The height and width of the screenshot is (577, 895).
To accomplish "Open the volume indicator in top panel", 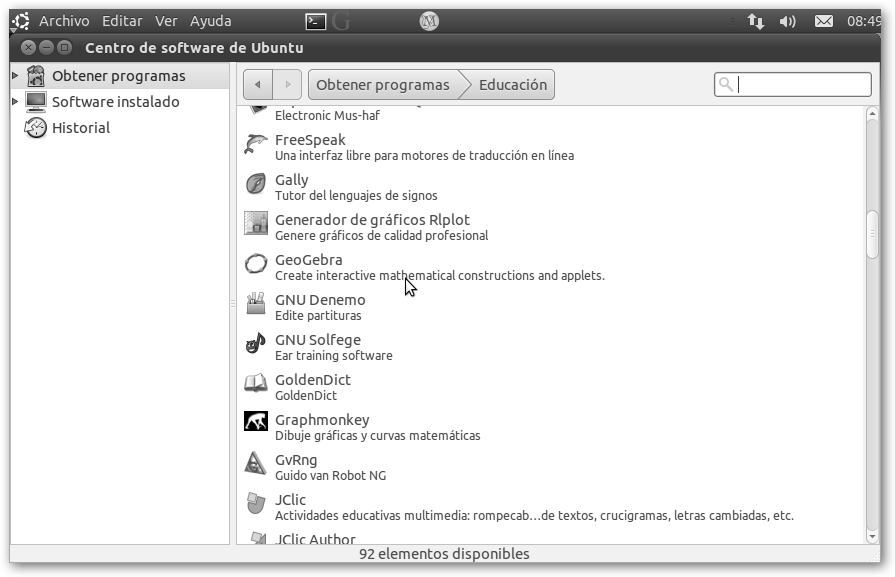I will point(787,21).
